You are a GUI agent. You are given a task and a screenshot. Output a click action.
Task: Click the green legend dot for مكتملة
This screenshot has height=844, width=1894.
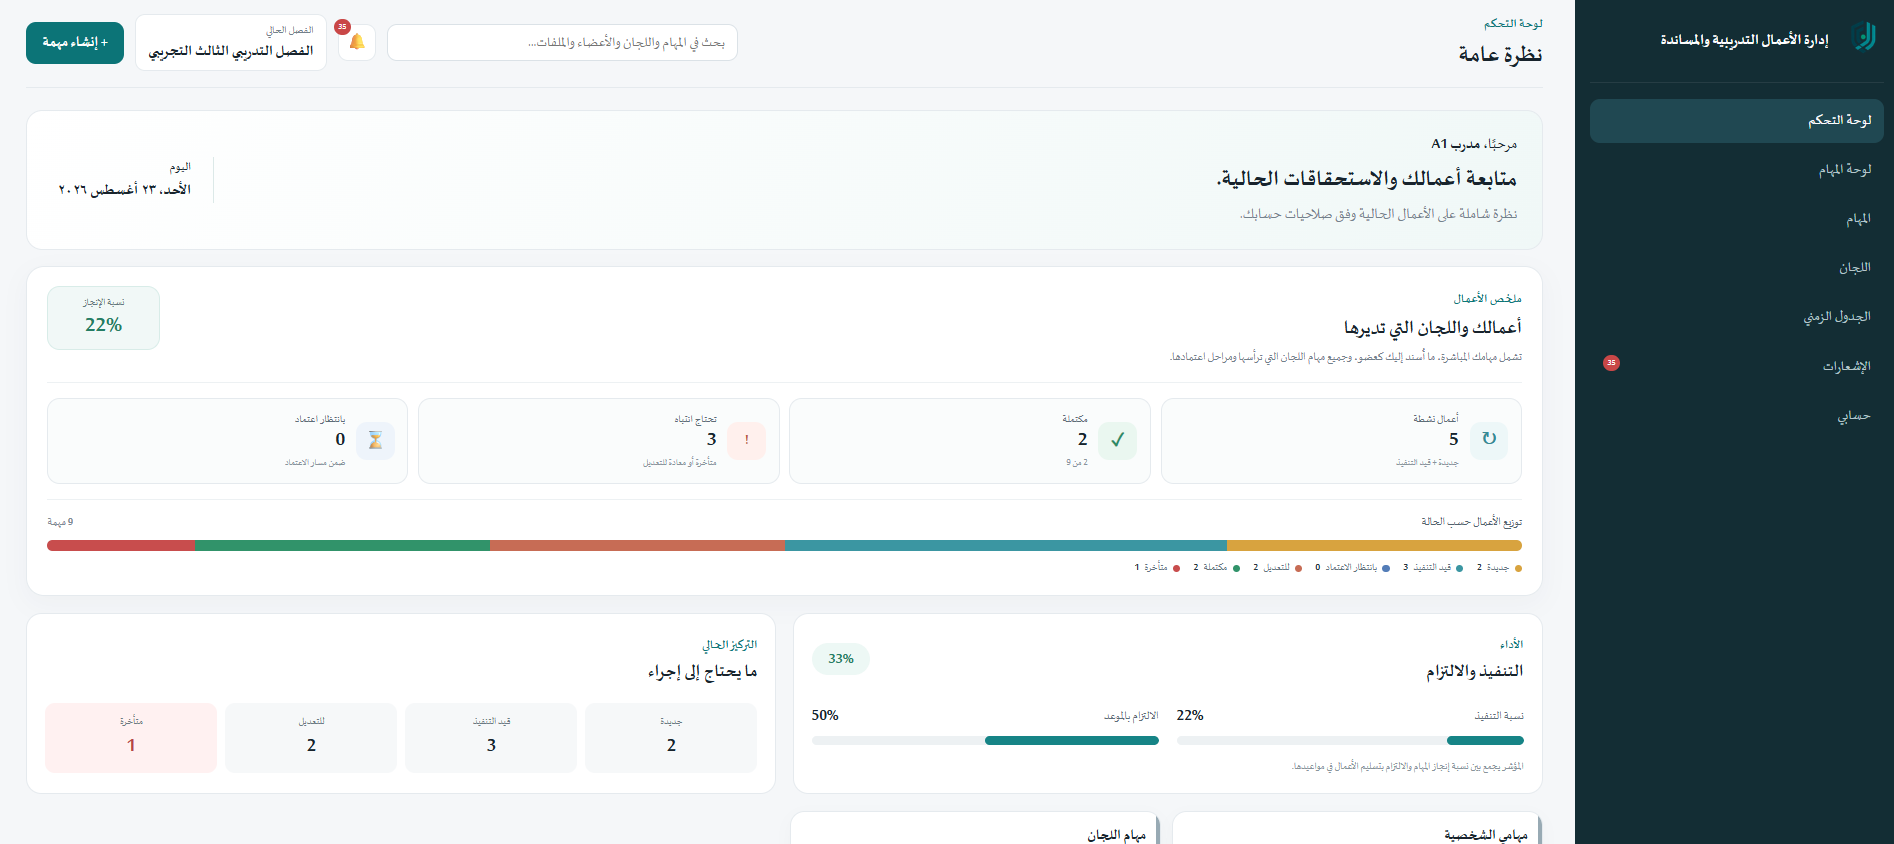tap(1236, 568)
